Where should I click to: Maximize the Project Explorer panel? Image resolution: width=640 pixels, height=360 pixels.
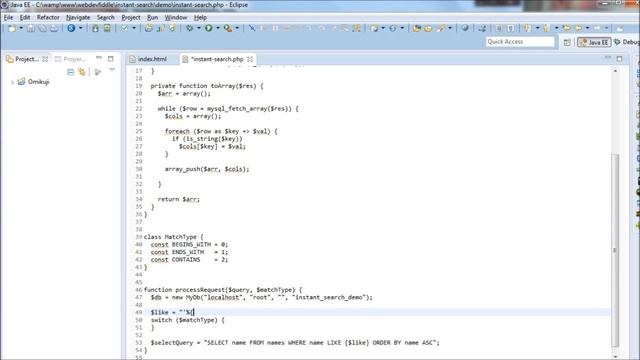(111, 59)
